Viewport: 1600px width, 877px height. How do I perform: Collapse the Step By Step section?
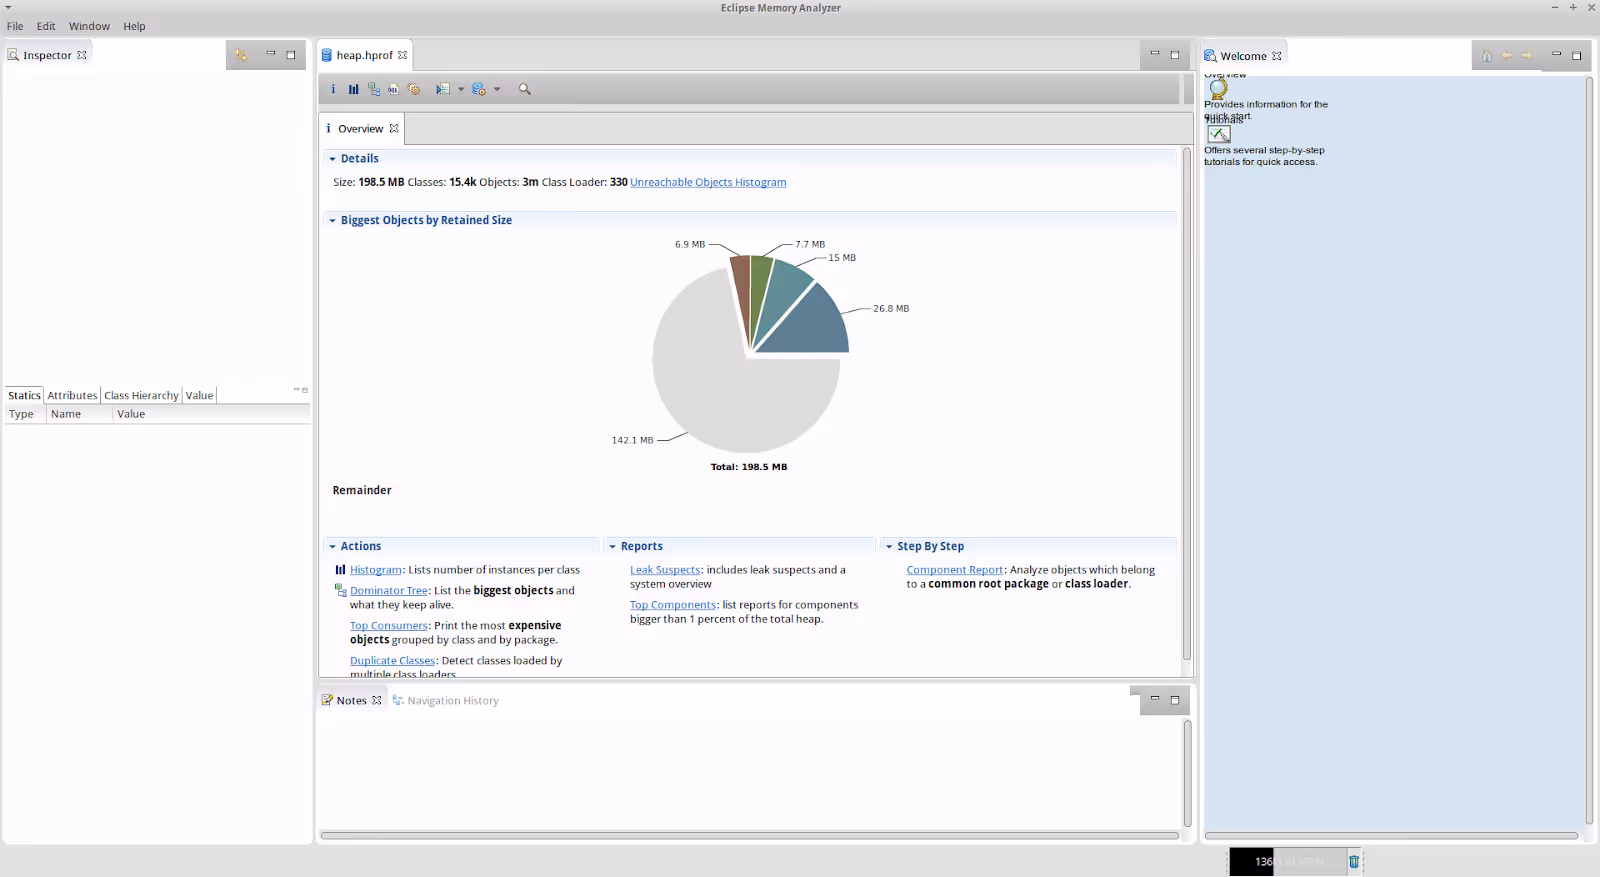[888, 547]
